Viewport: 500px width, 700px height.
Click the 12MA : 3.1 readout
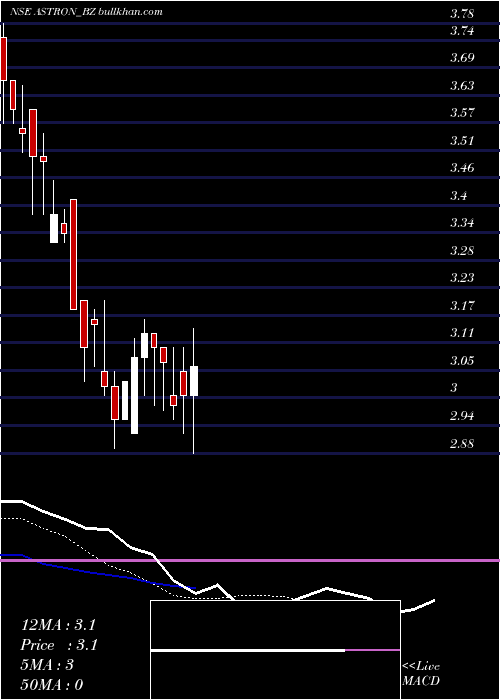[58, 625]
